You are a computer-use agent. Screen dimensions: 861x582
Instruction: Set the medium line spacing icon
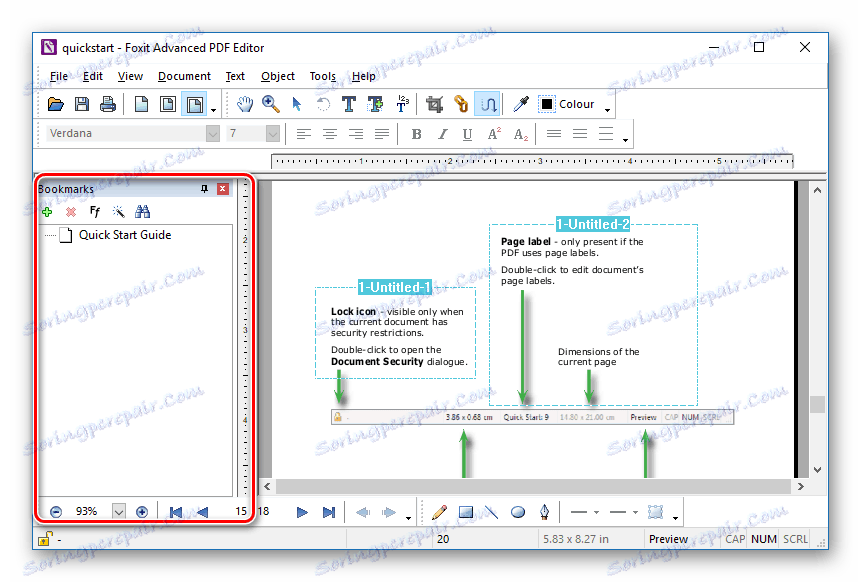pos(580,133)
